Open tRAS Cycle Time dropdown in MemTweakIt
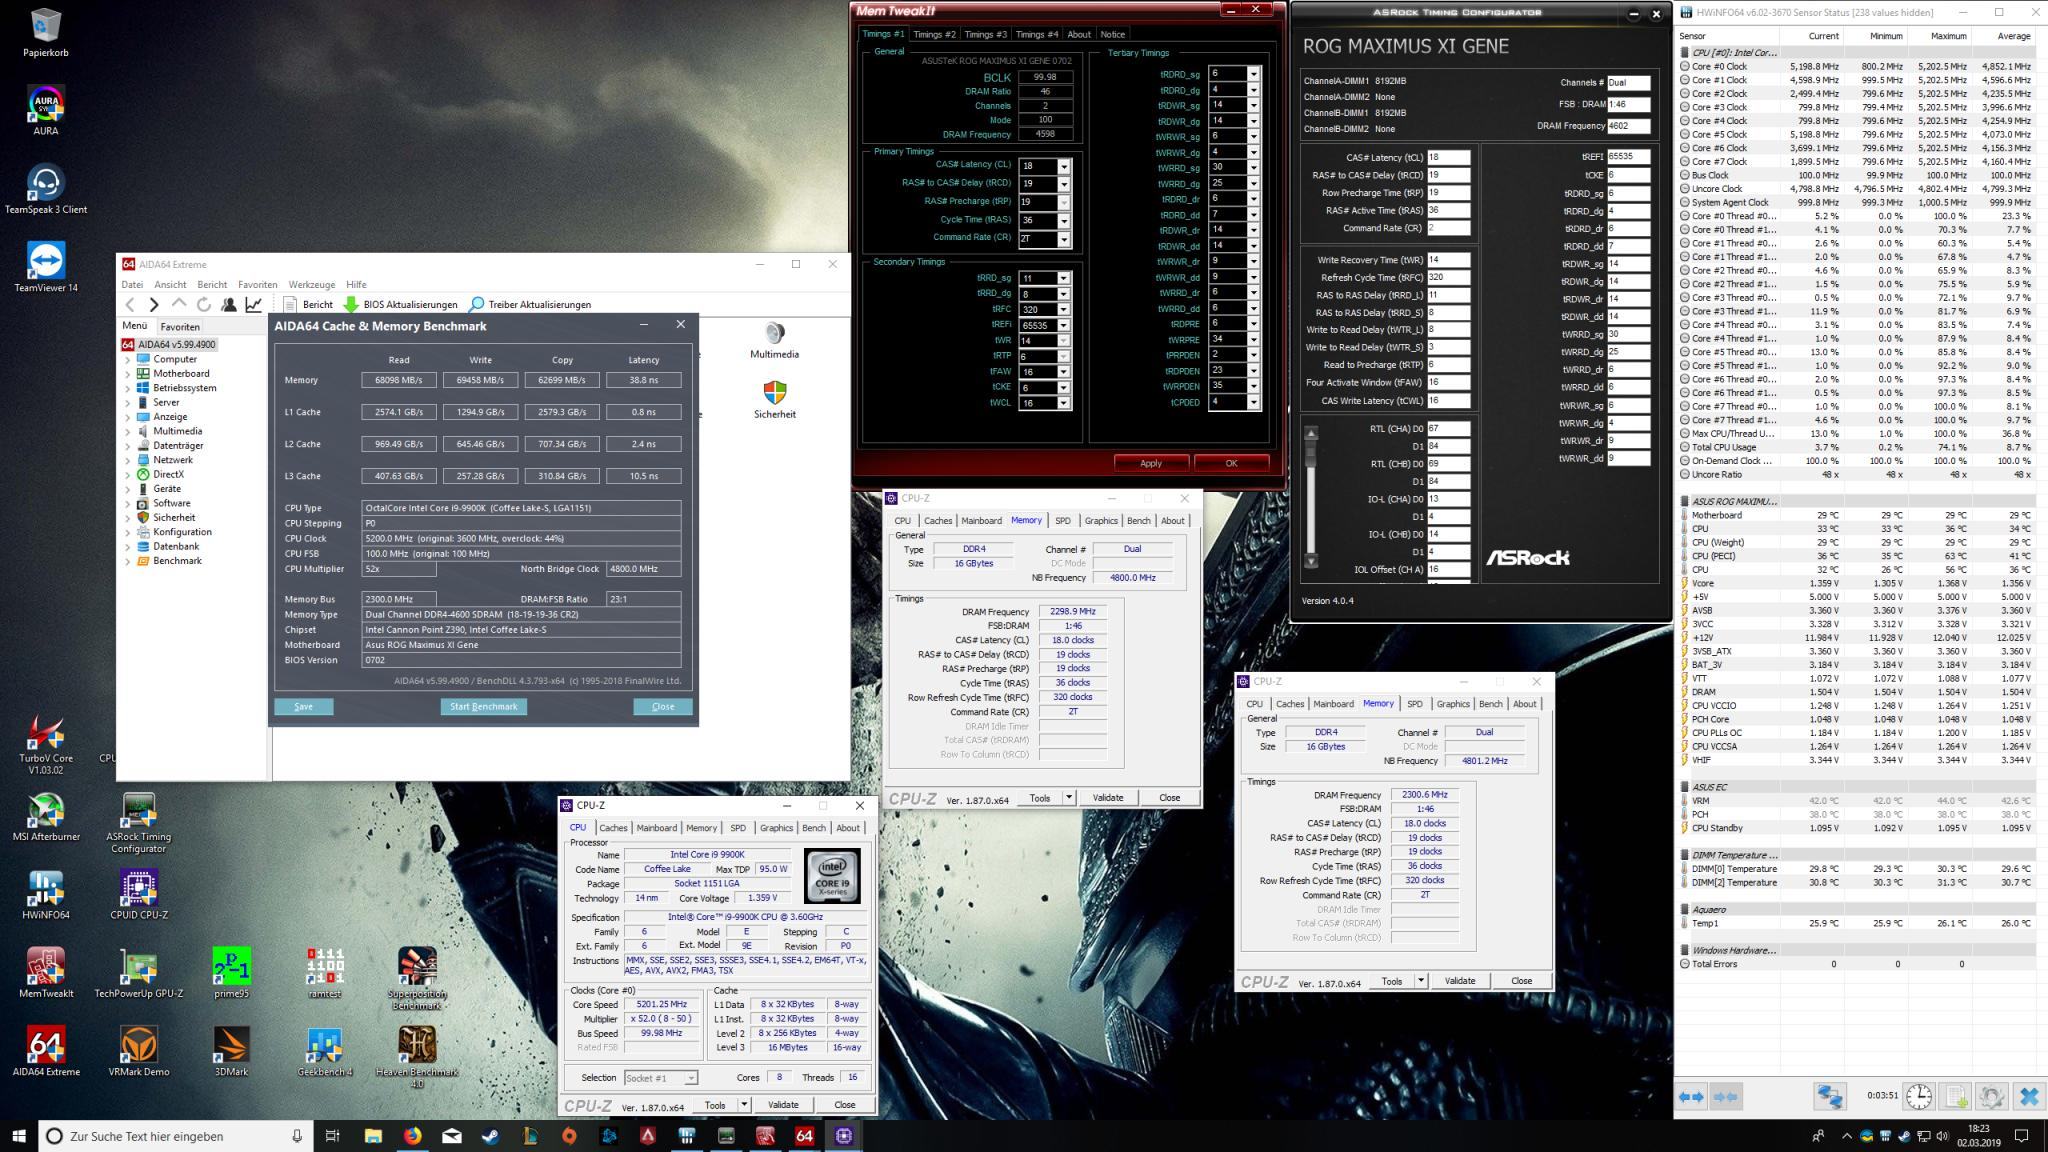This screenshot has width=2048, height=1152. coord(1063,221)
